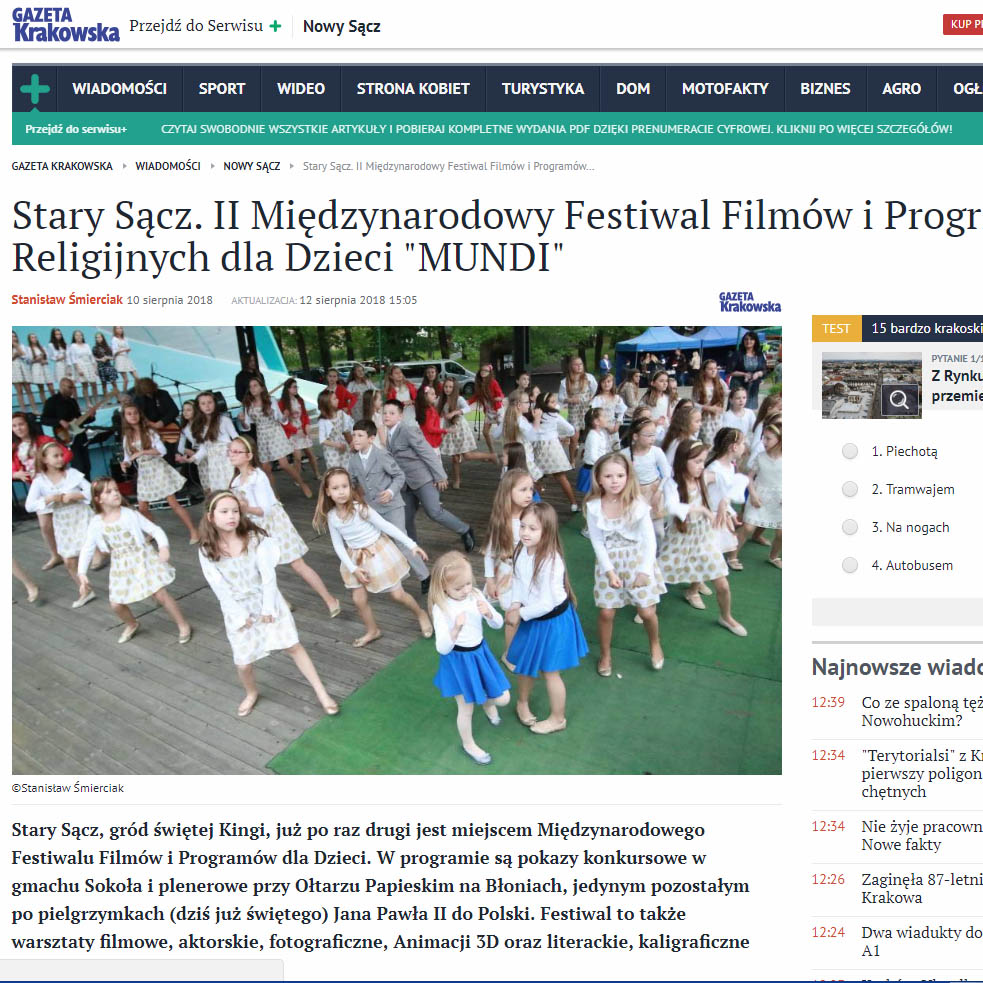Click the publish date '10 sierpnia 2018'
Viewport: 983px width, 983px height.
169,300
